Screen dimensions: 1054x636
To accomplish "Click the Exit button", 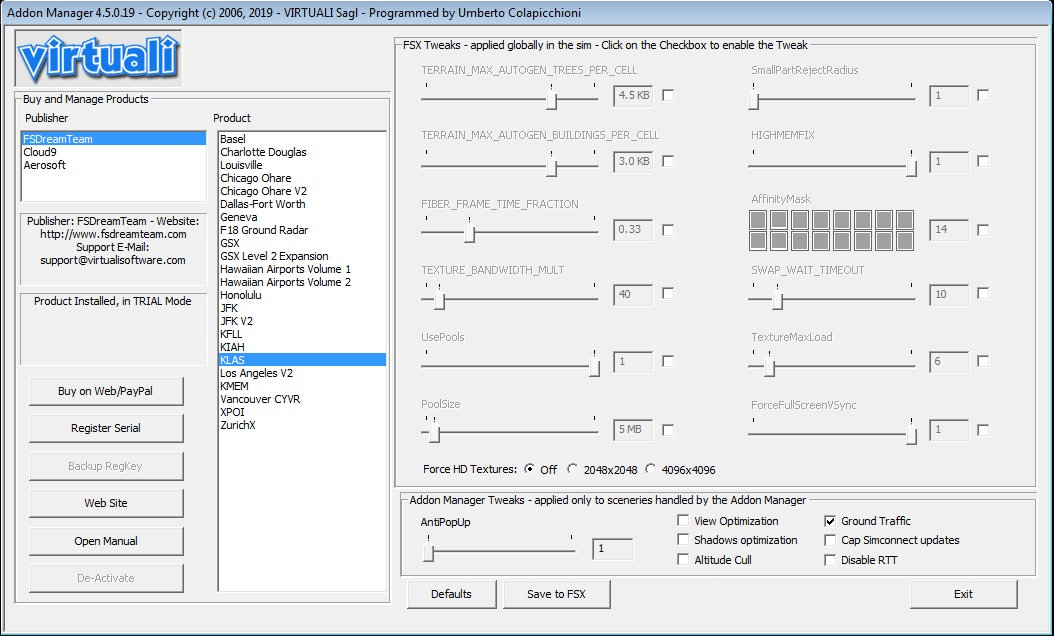I will pos(963,594).
